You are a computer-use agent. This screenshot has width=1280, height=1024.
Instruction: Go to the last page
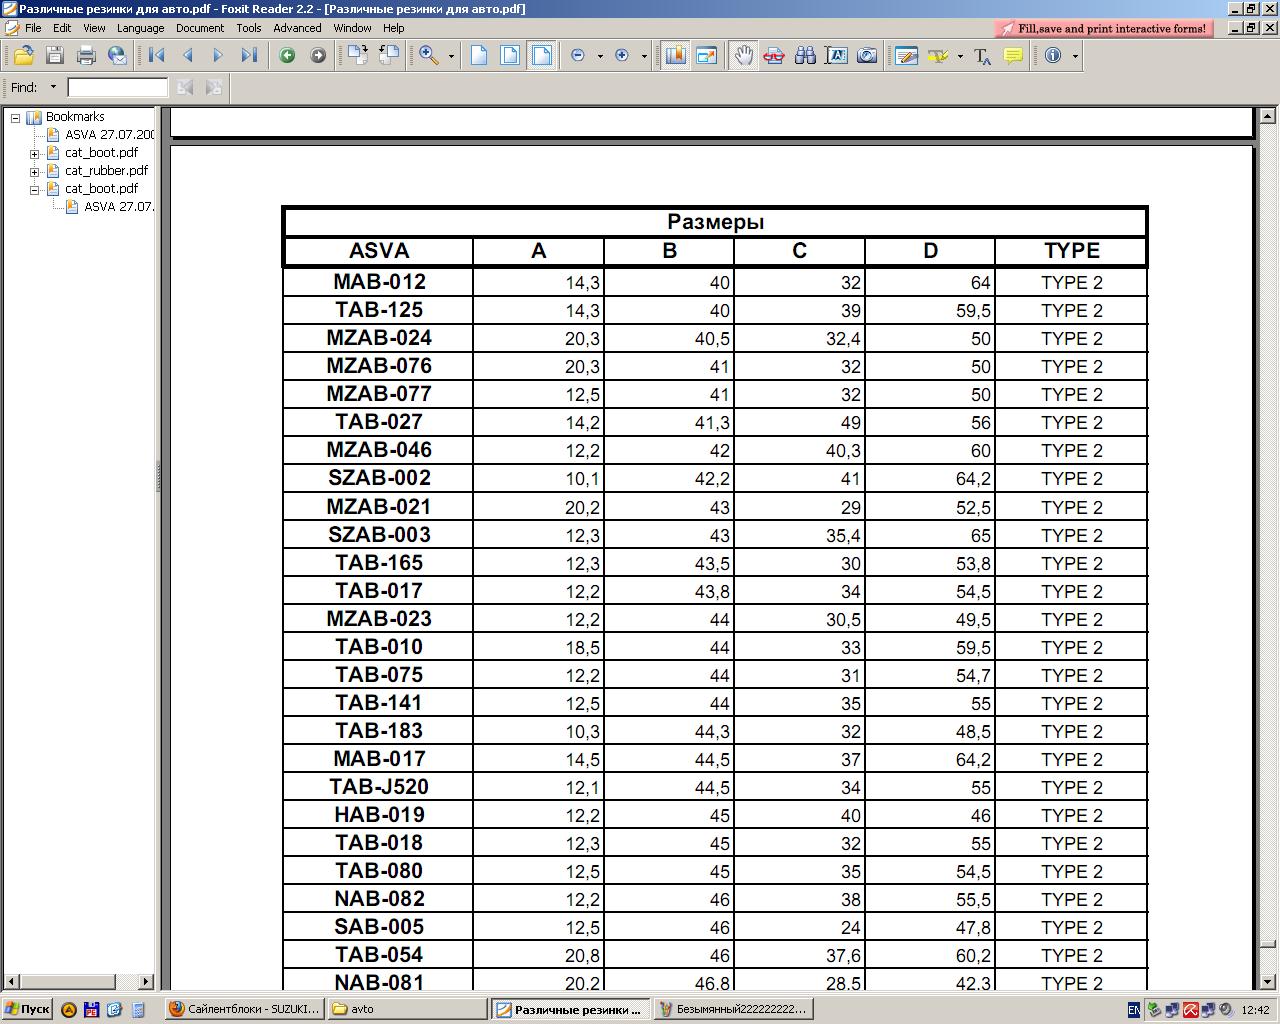249,56
